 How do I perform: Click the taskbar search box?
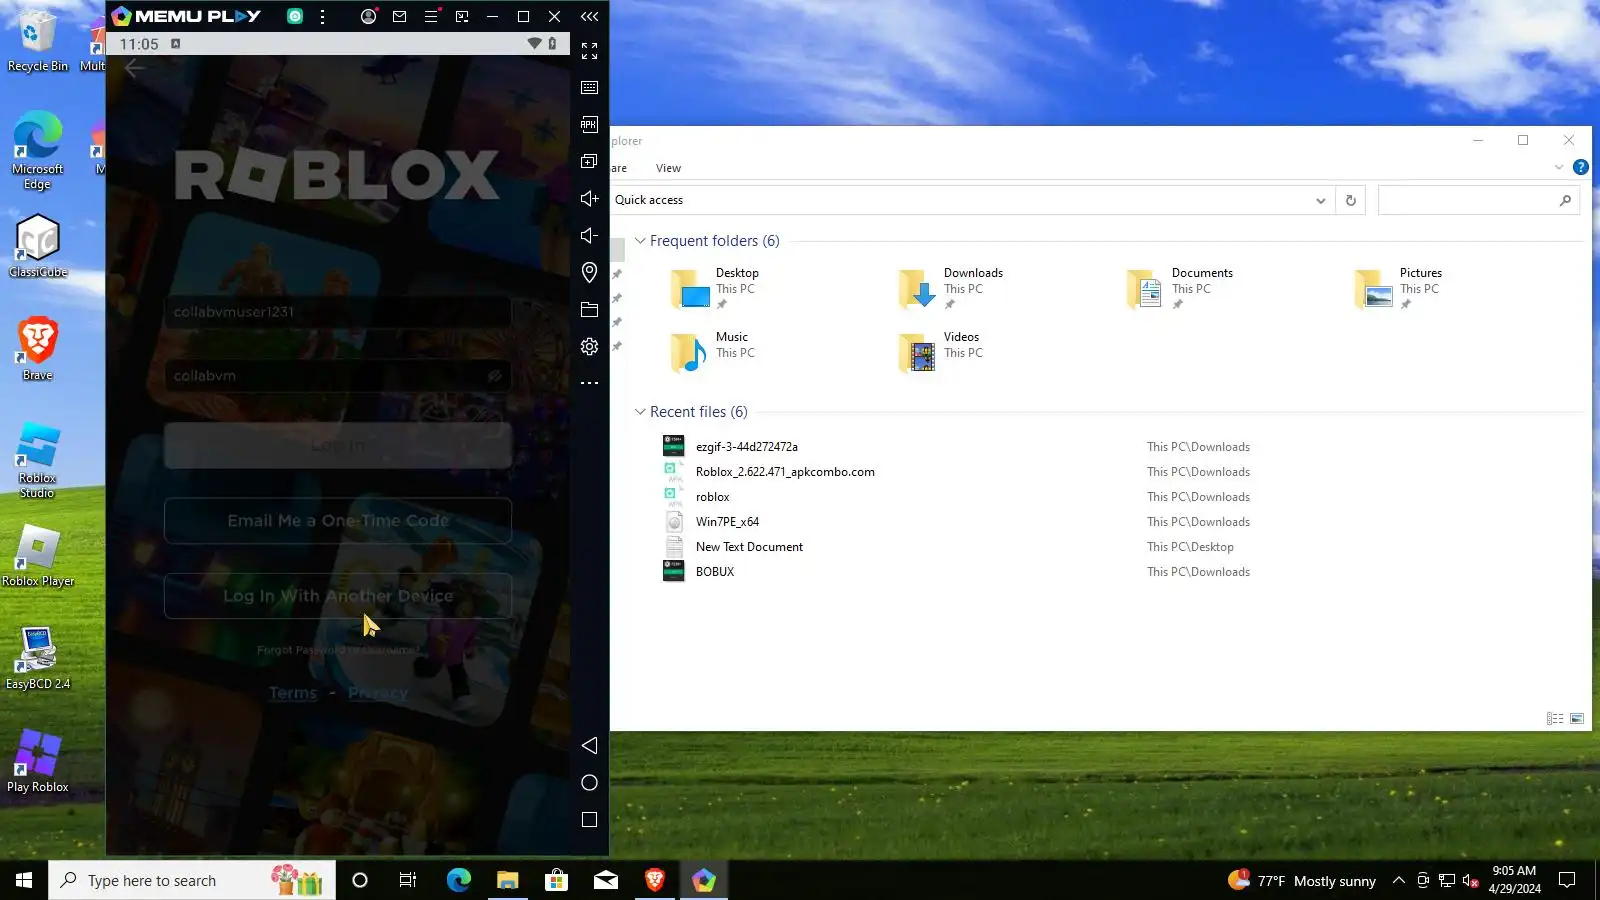(192, 880)
